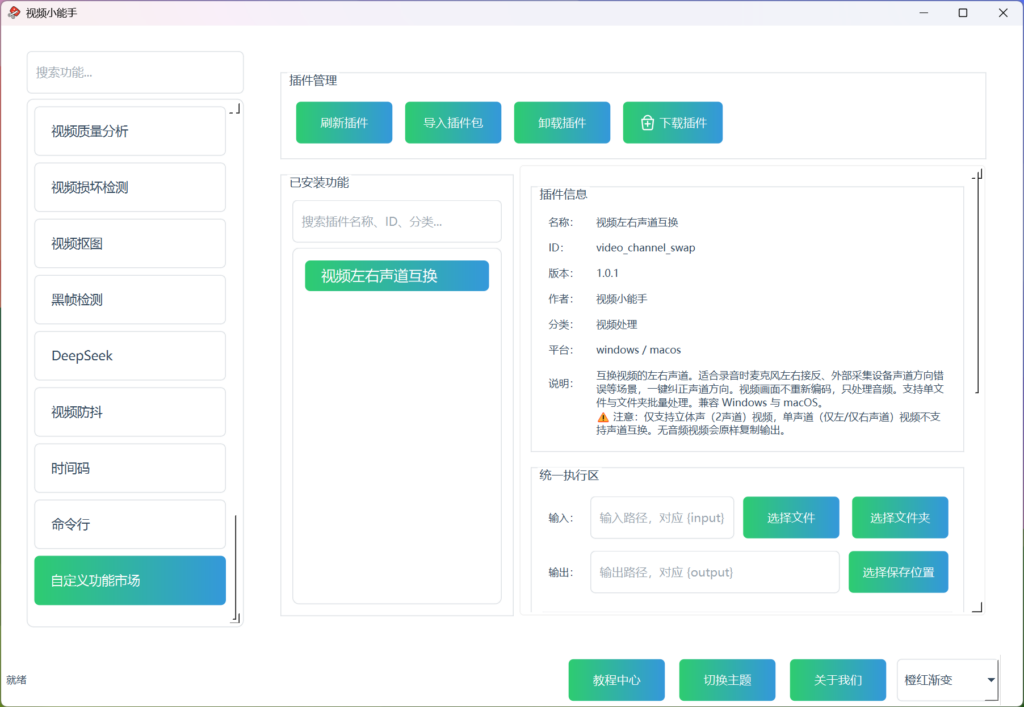Click the download icon on 下载插件
This screenshot has width=1024, height=707.
click(647, 123)
